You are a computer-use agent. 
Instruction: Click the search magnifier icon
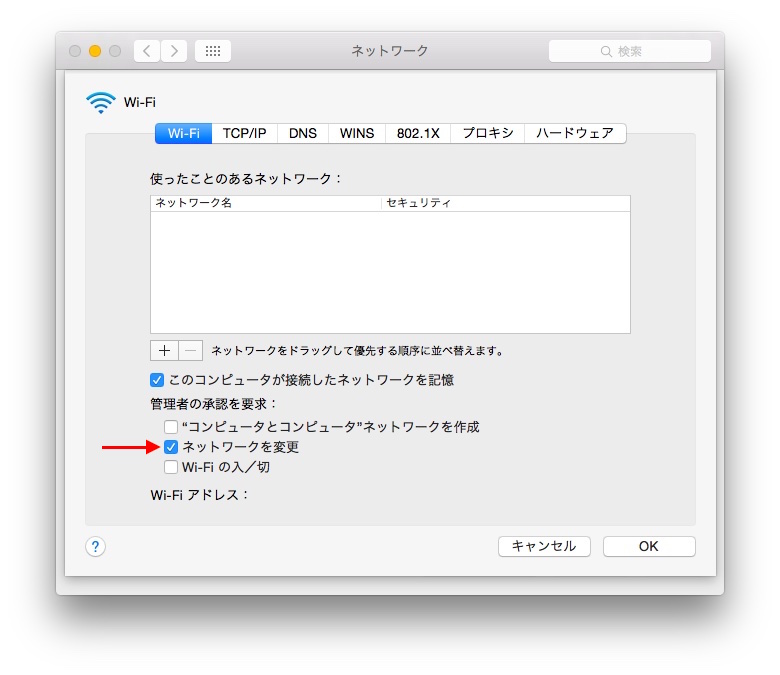606,51
